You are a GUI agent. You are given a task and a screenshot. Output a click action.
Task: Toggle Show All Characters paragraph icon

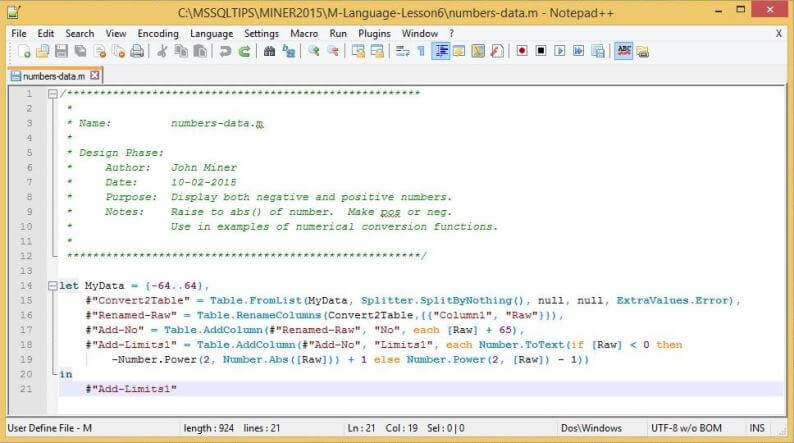tap(421, 51)
